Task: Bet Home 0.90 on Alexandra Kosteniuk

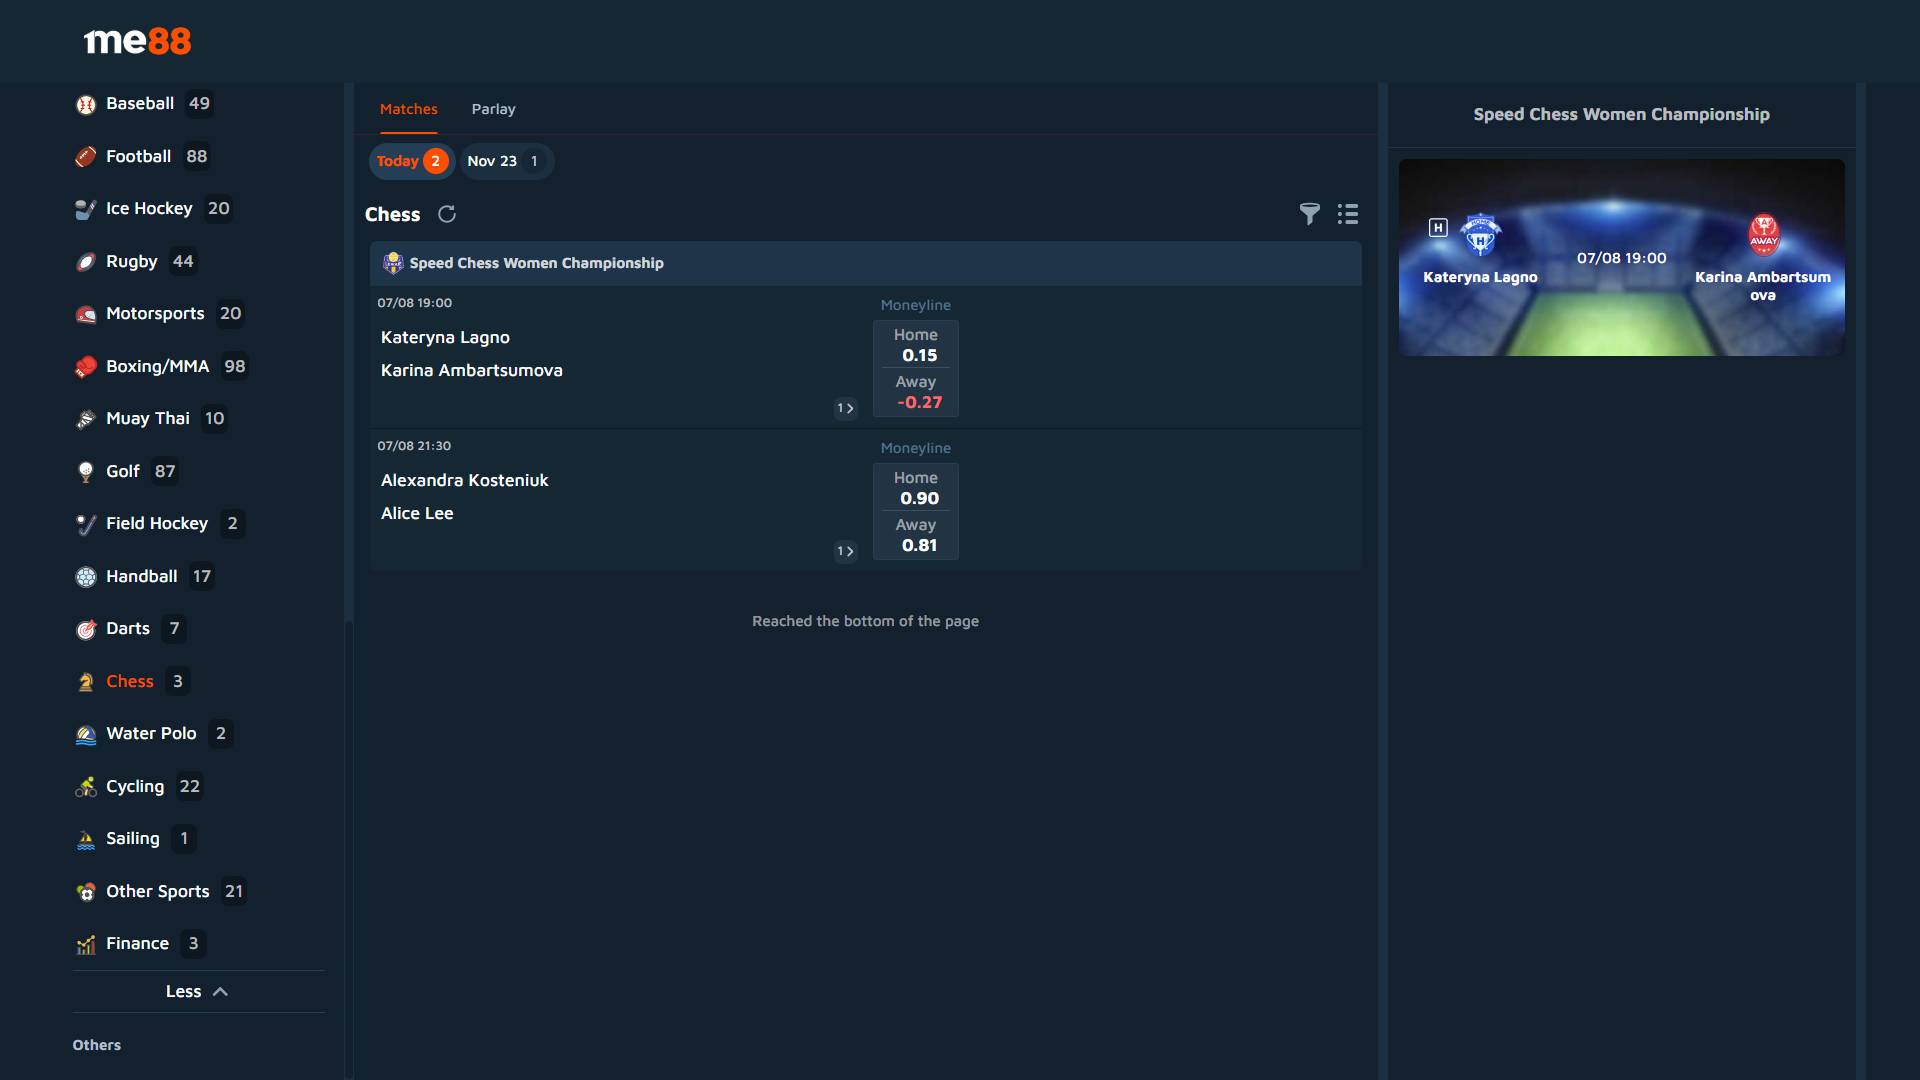Action: tap(916, 488)
